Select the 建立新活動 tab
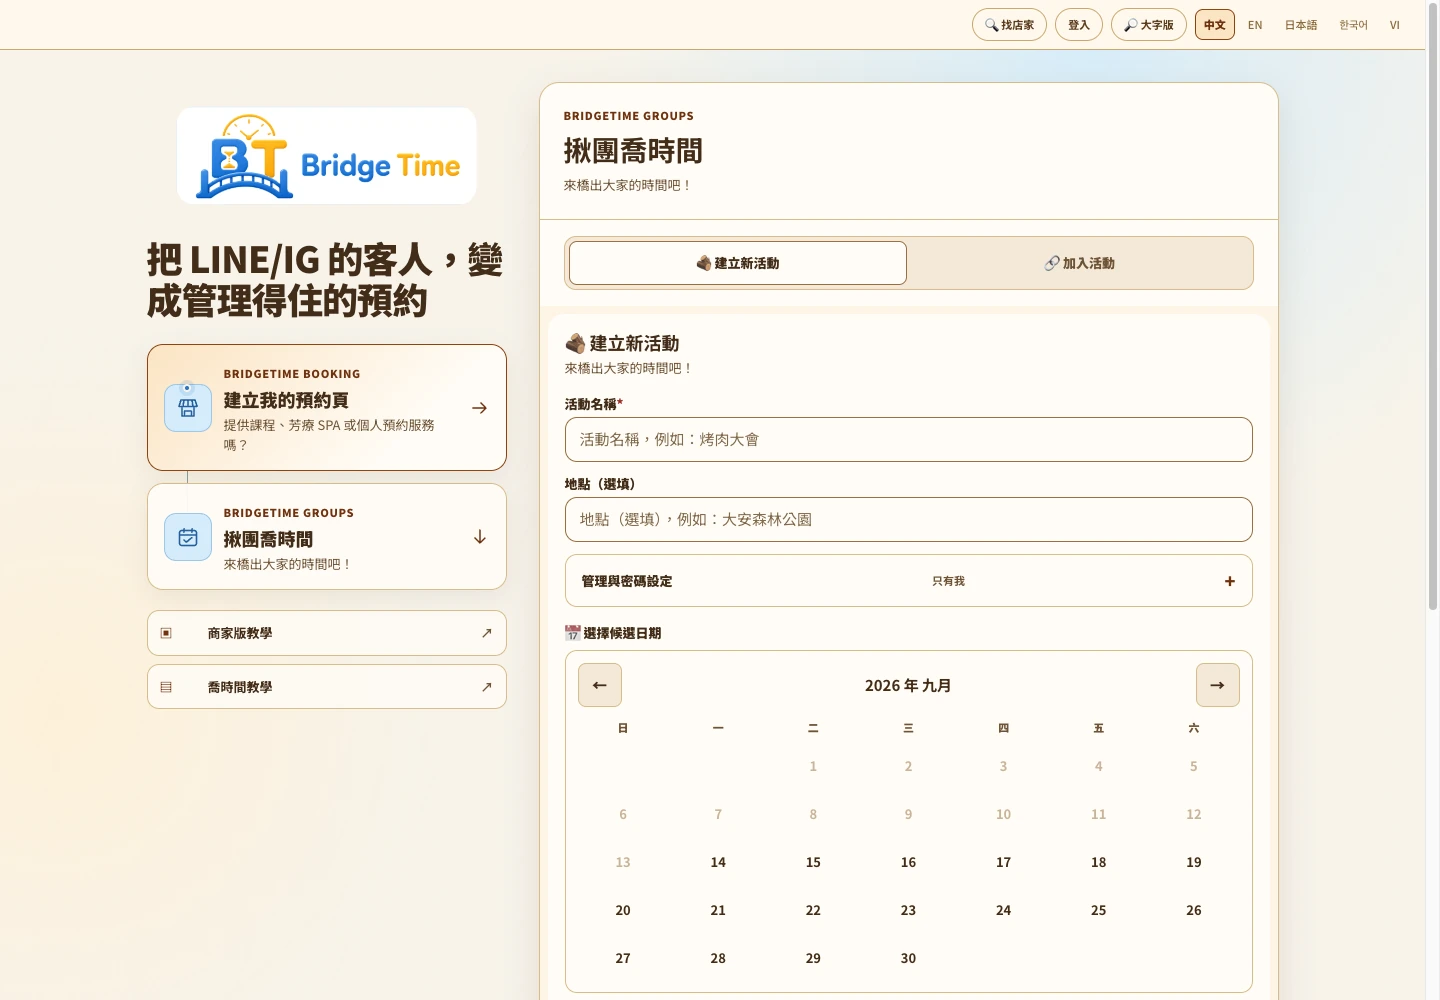1440x1000 pixels. (x=738, y=263)
